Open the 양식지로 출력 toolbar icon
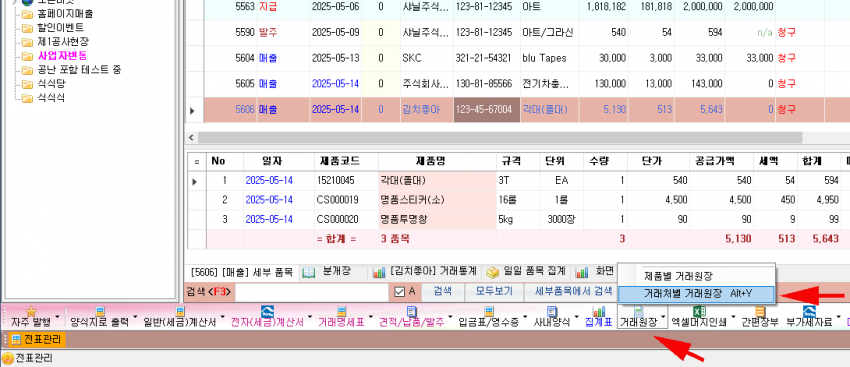Image resolution: width=850 pixels, height=367 pixels. [100, 311]
